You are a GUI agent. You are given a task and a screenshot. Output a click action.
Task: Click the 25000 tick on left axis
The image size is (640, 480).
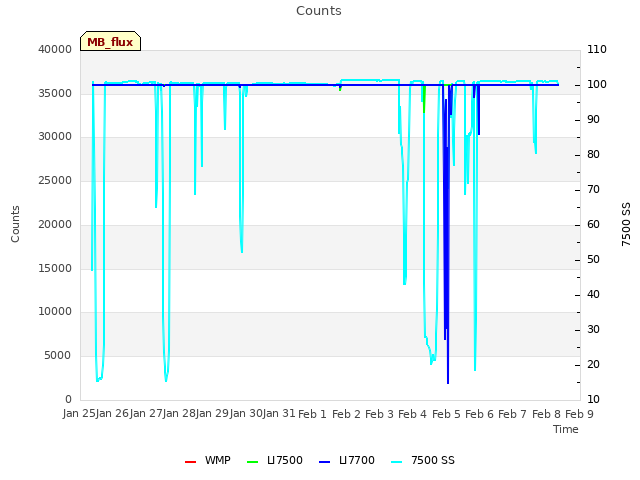[x=55, y=180]
